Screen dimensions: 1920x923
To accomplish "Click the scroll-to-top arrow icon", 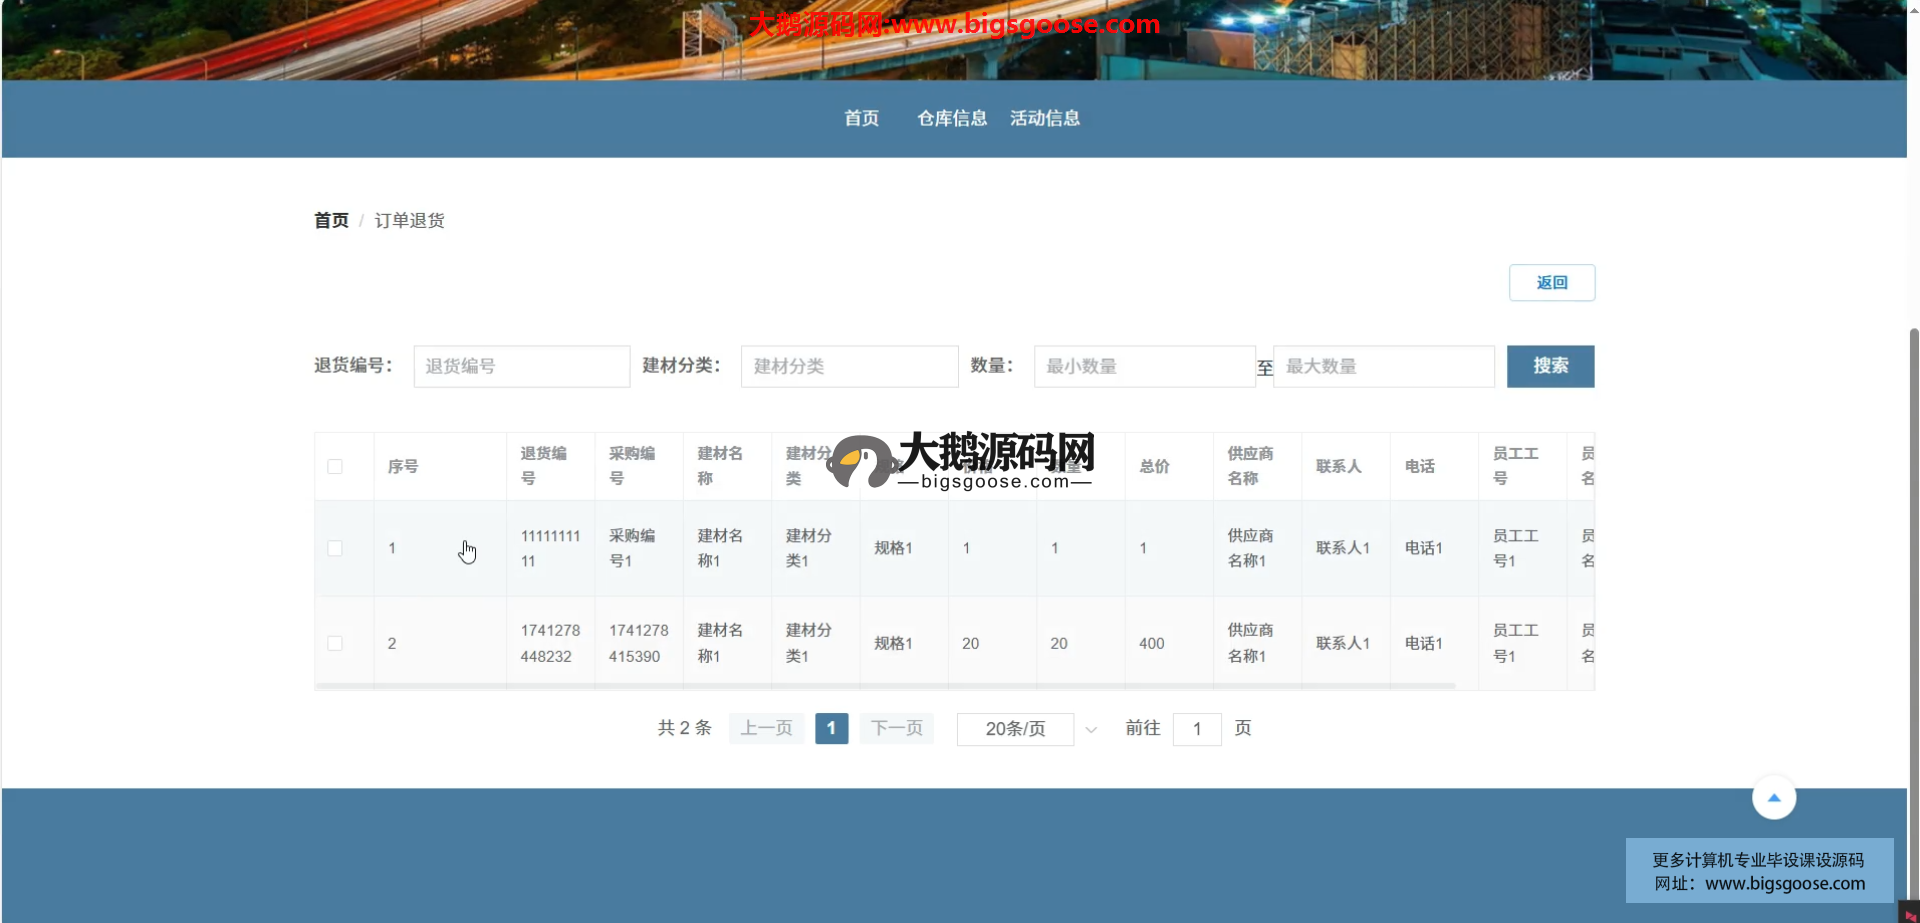I will [x=1773, y=798].
